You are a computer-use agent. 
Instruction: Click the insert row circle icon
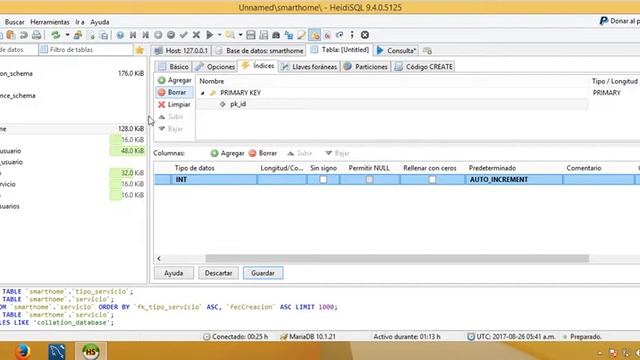click(x=158, y=35)
